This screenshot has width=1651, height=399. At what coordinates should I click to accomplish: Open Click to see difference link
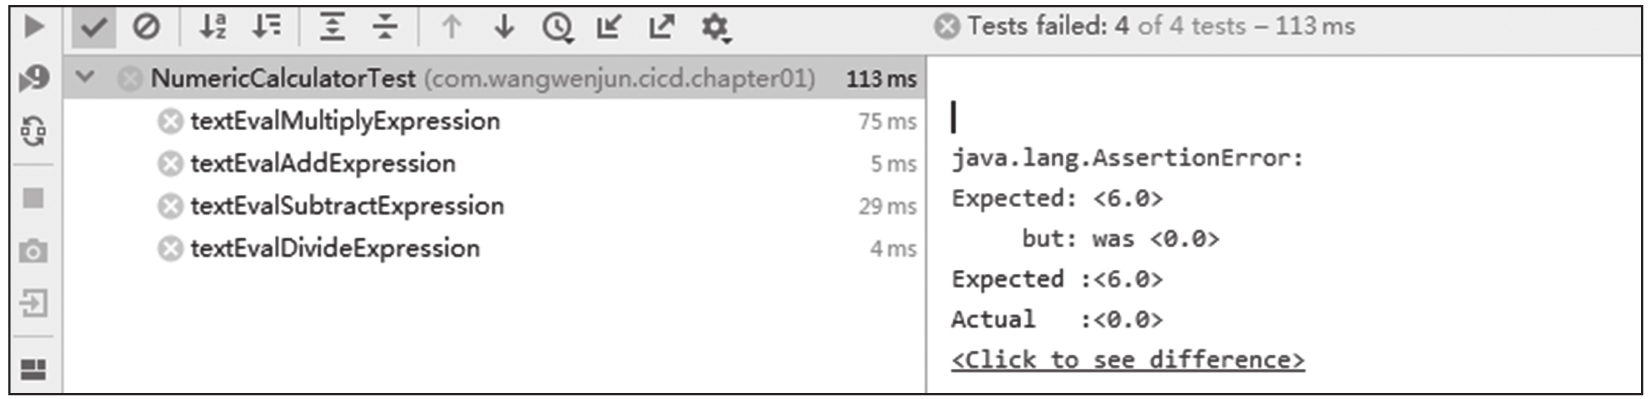click(x=1128, y=360)
